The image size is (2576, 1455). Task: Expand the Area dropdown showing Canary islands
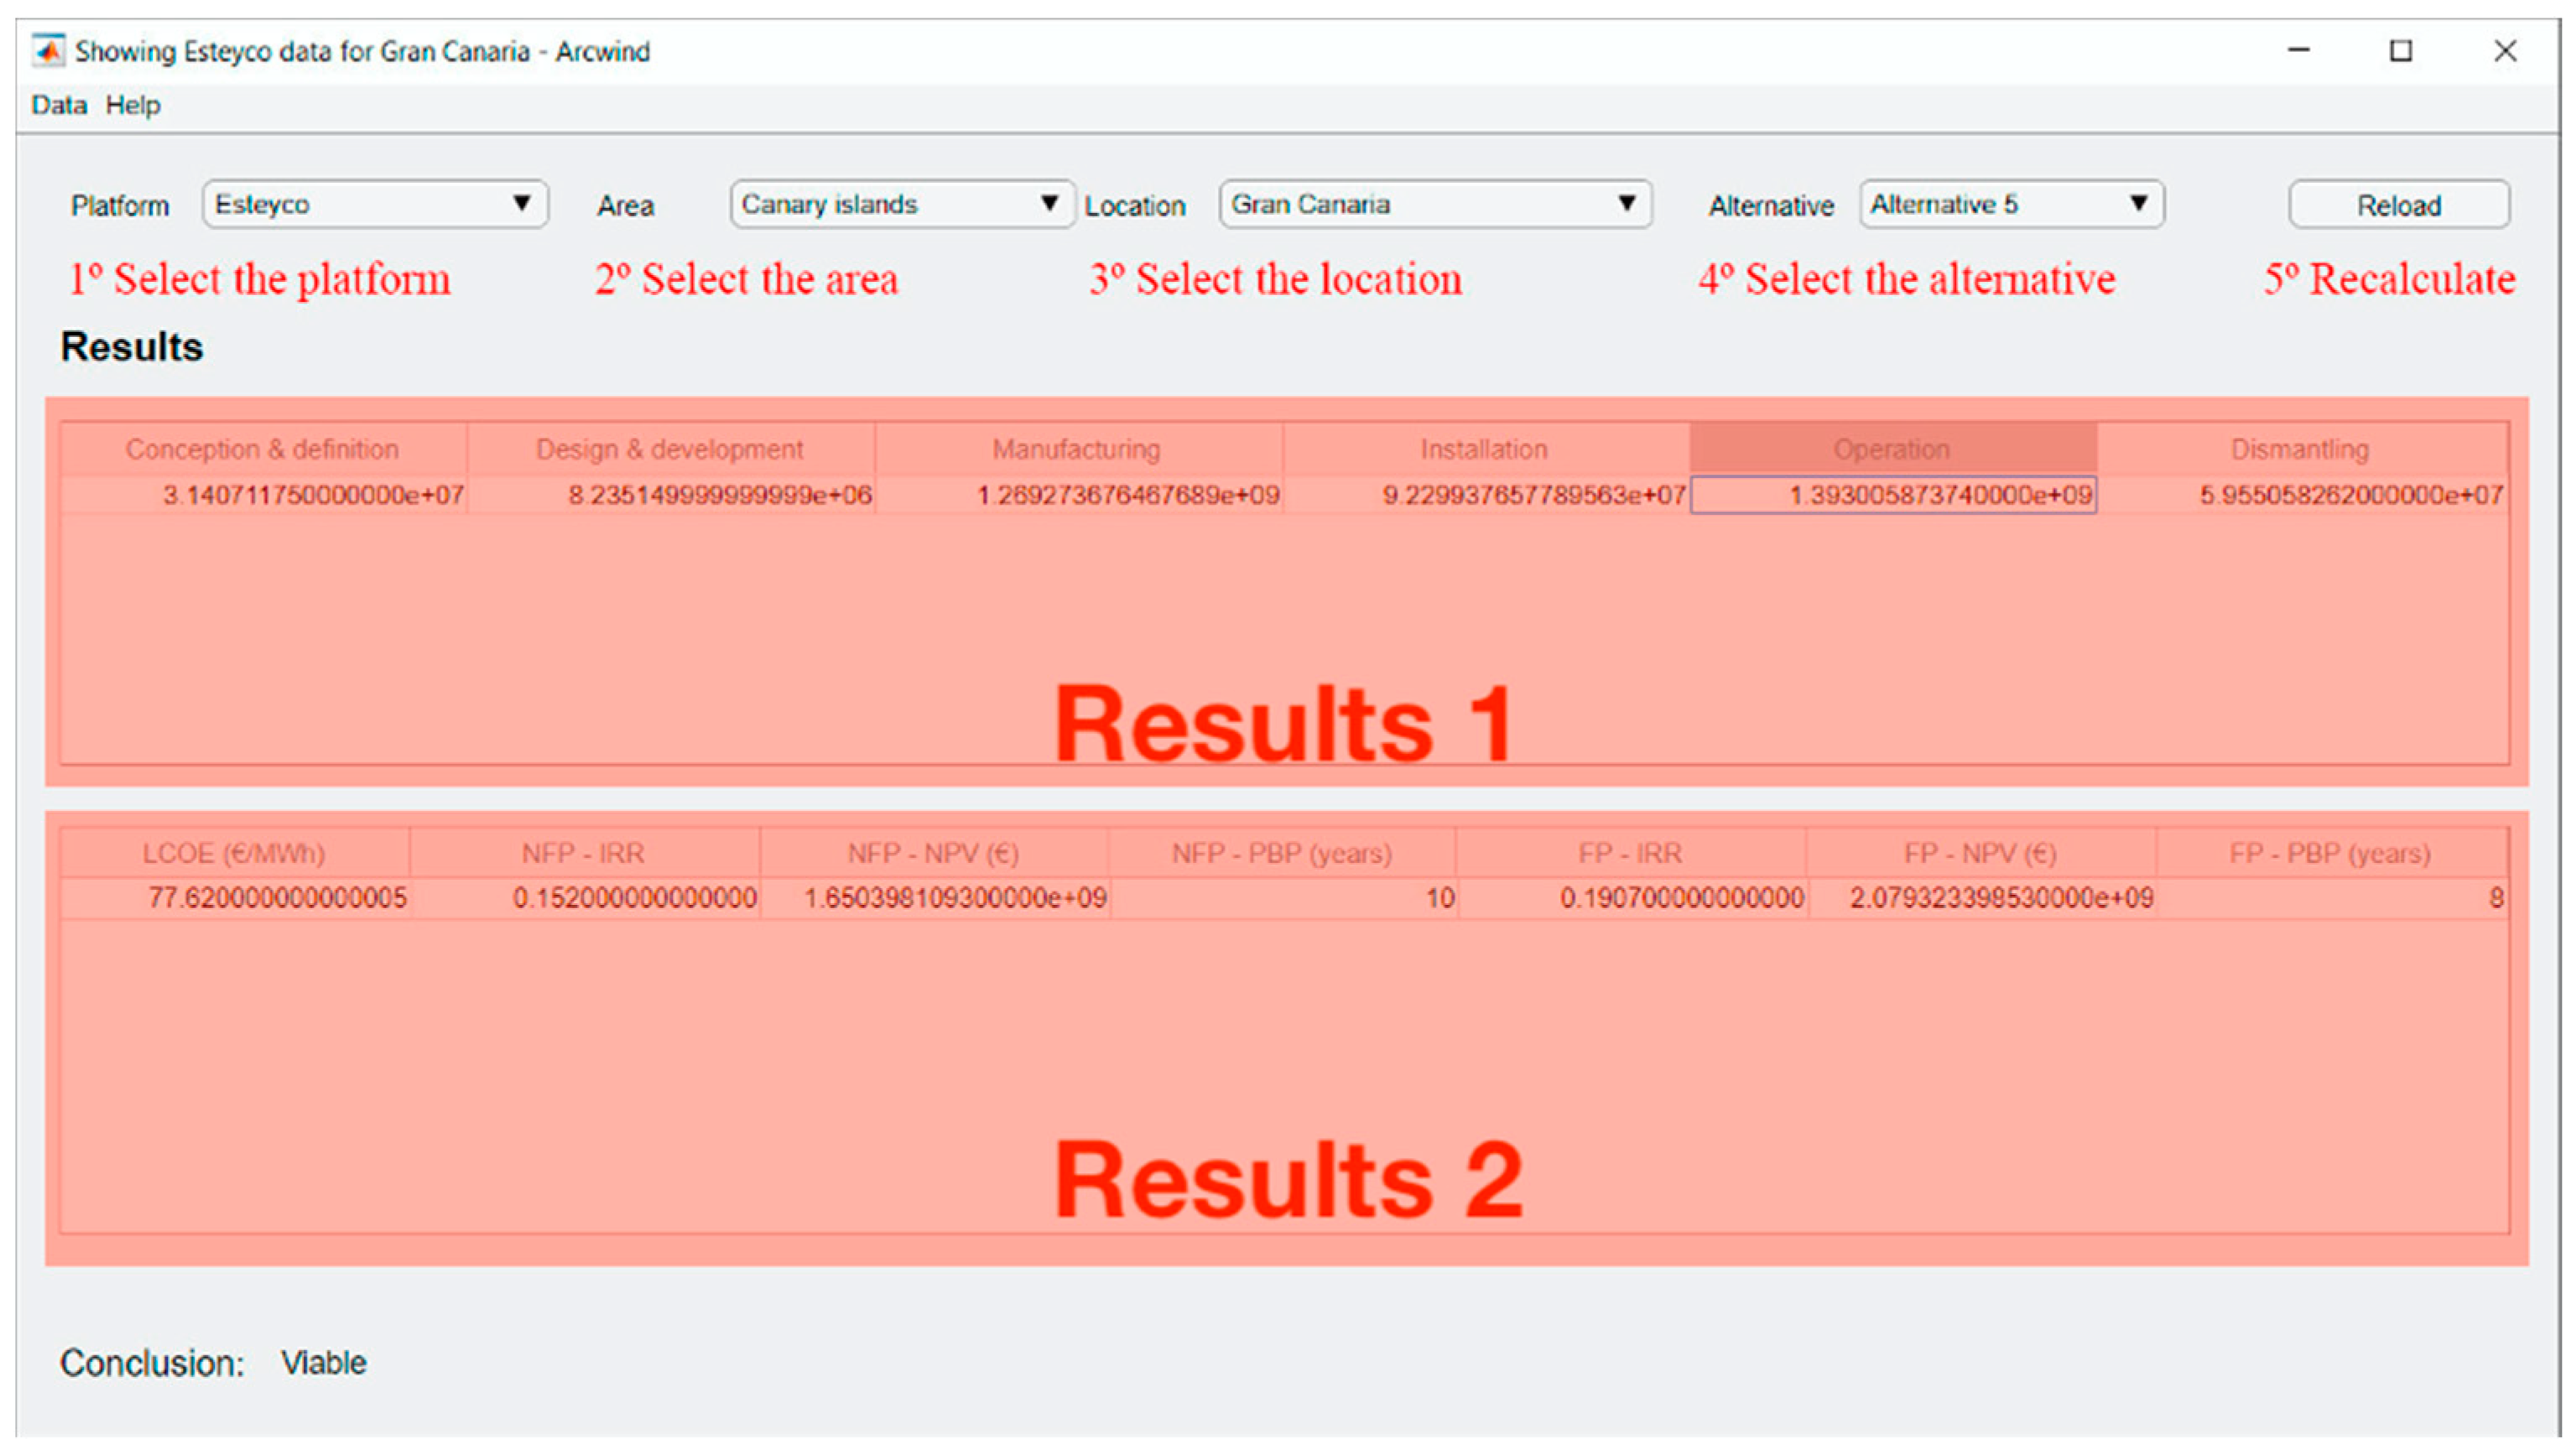[901, 204]
